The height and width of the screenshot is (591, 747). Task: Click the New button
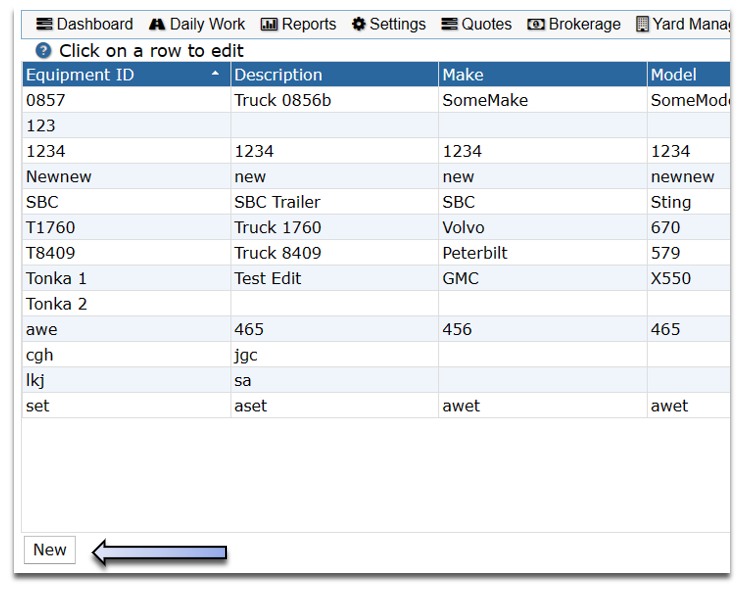[x=50, y=550]
